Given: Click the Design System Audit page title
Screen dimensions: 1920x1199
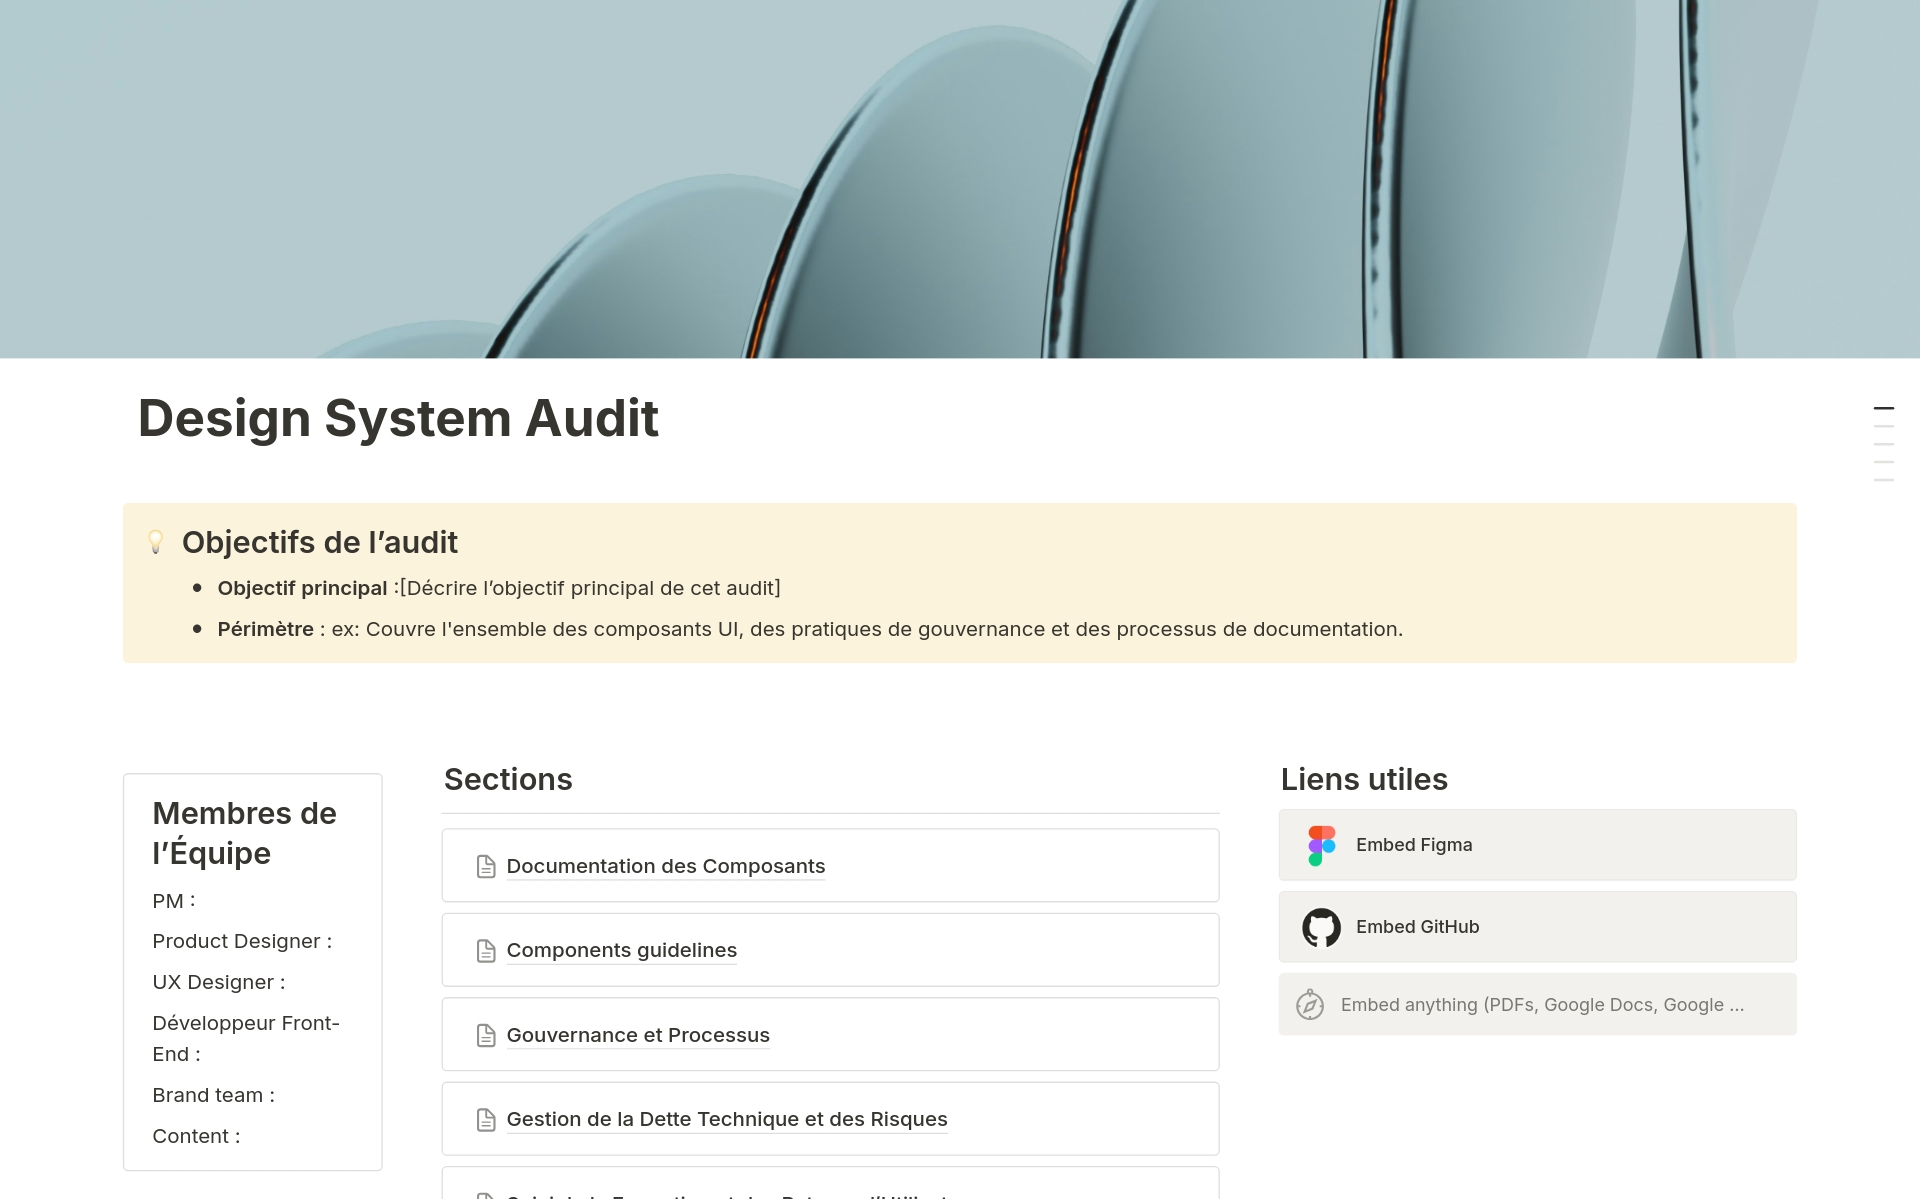Looking at the screenshot, I should point(398,418).
